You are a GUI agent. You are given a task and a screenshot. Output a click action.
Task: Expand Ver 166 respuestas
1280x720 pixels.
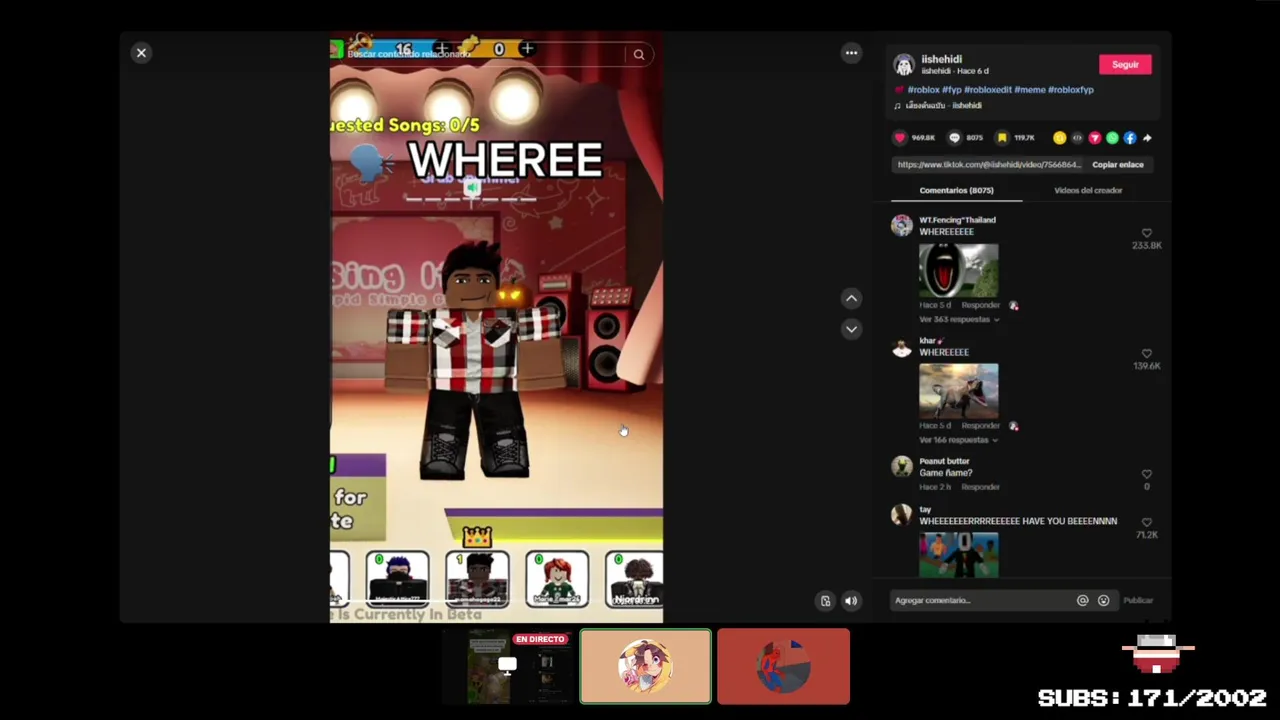click(959, 440)
